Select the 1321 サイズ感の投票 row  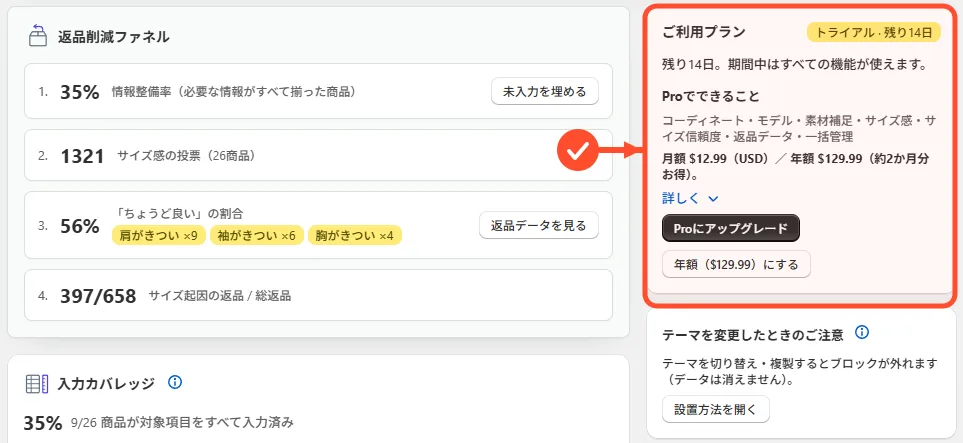(318, 155)
